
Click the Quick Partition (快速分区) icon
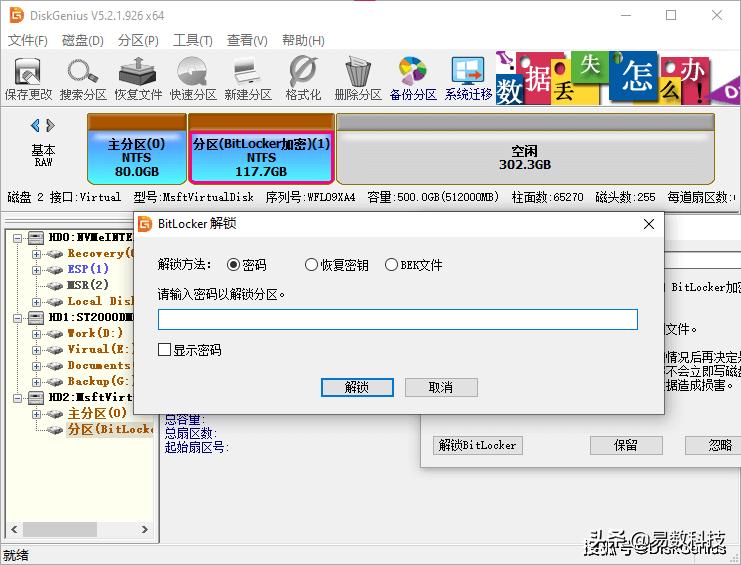(193, 78)
